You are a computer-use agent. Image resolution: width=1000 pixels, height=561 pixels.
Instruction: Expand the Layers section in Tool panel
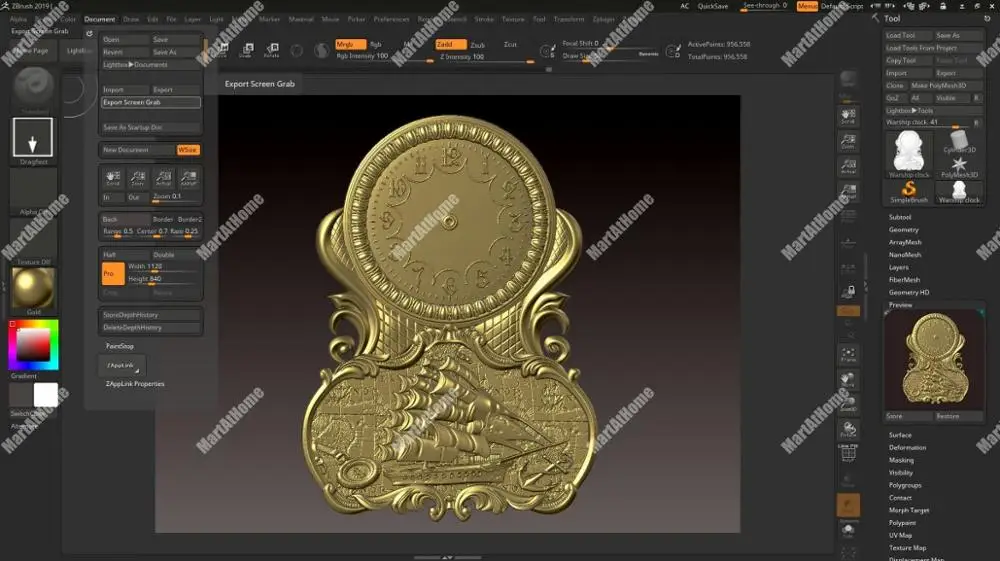(899, 267)
